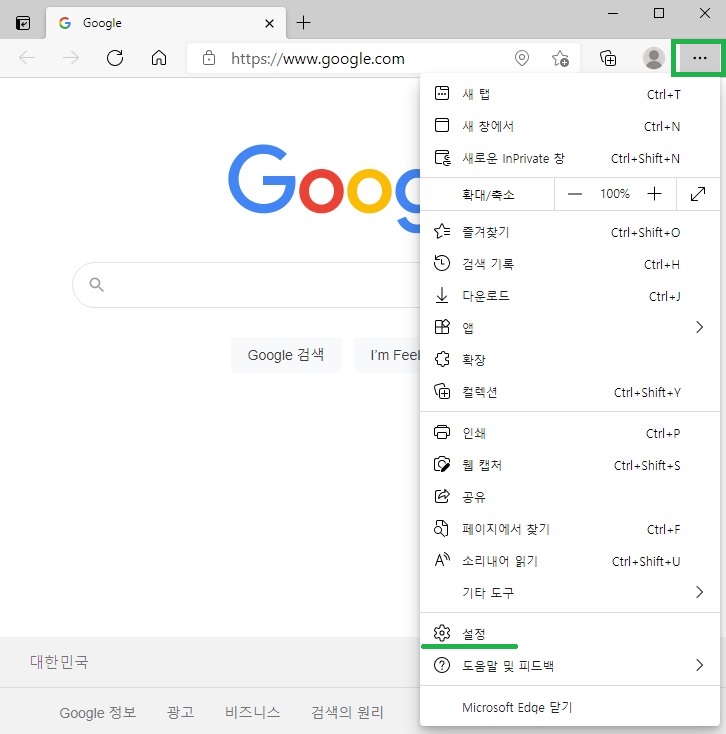Start 웹 캡처 web capture
Screen dimensions: 726x734
click(570, 465)
